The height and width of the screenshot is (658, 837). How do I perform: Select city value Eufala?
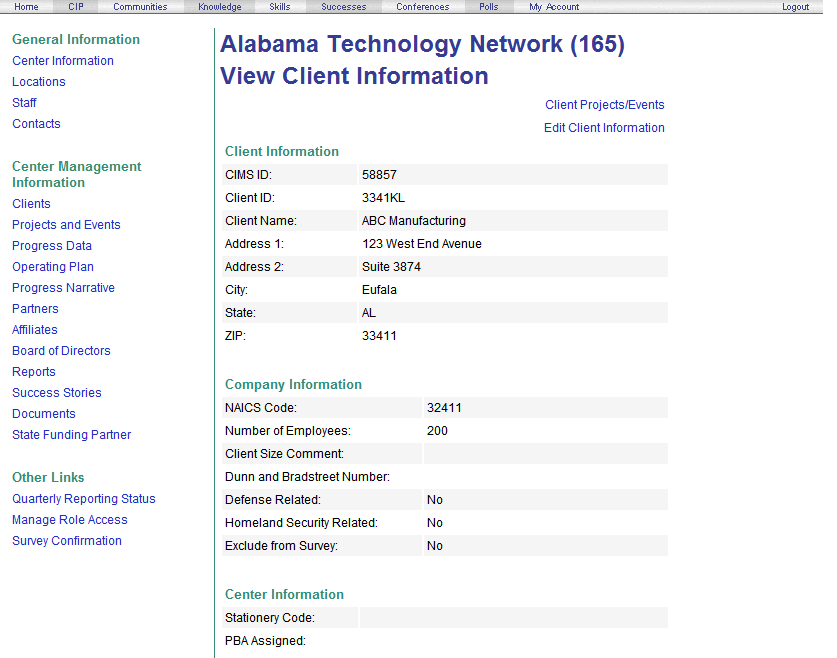point(379,290)
